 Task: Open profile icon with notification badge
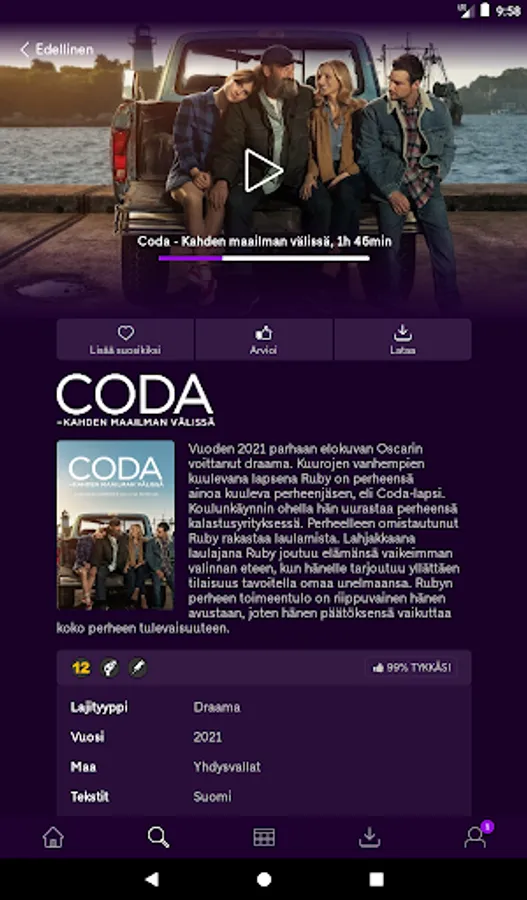tap(476, 836)
